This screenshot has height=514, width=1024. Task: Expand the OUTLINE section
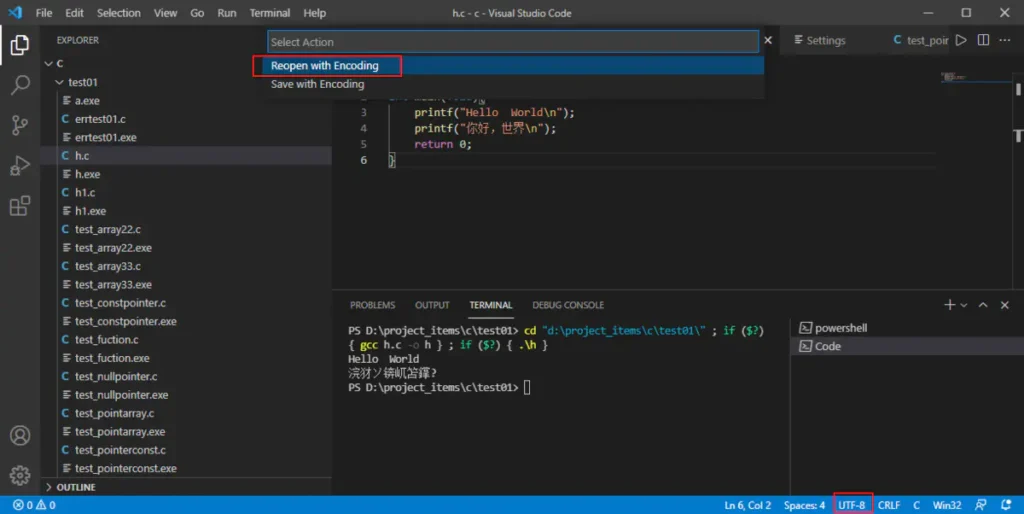pos(76,487)
